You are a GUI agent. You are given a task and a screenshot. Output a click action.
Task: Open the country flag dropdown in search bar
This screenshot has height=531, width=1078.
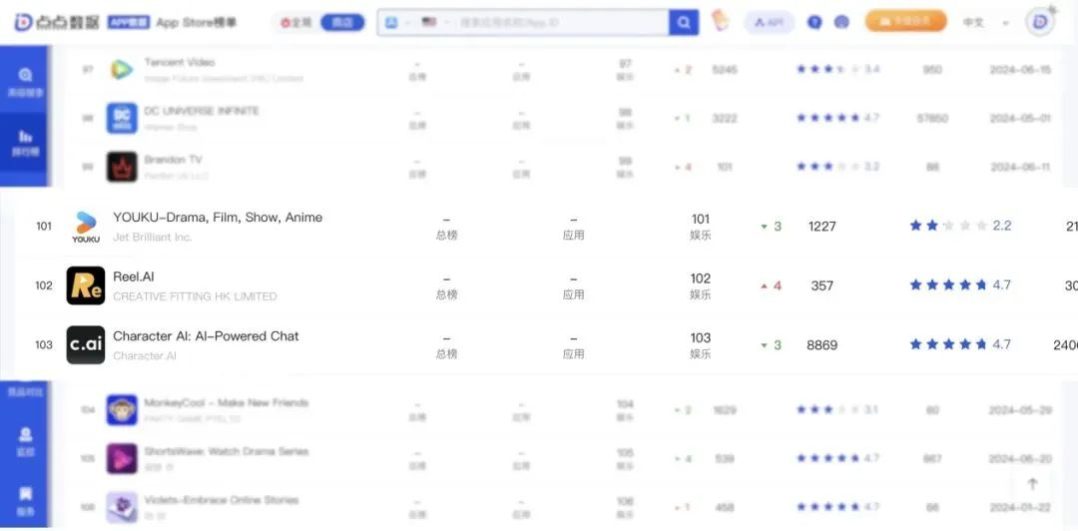(x=434, y=22)
